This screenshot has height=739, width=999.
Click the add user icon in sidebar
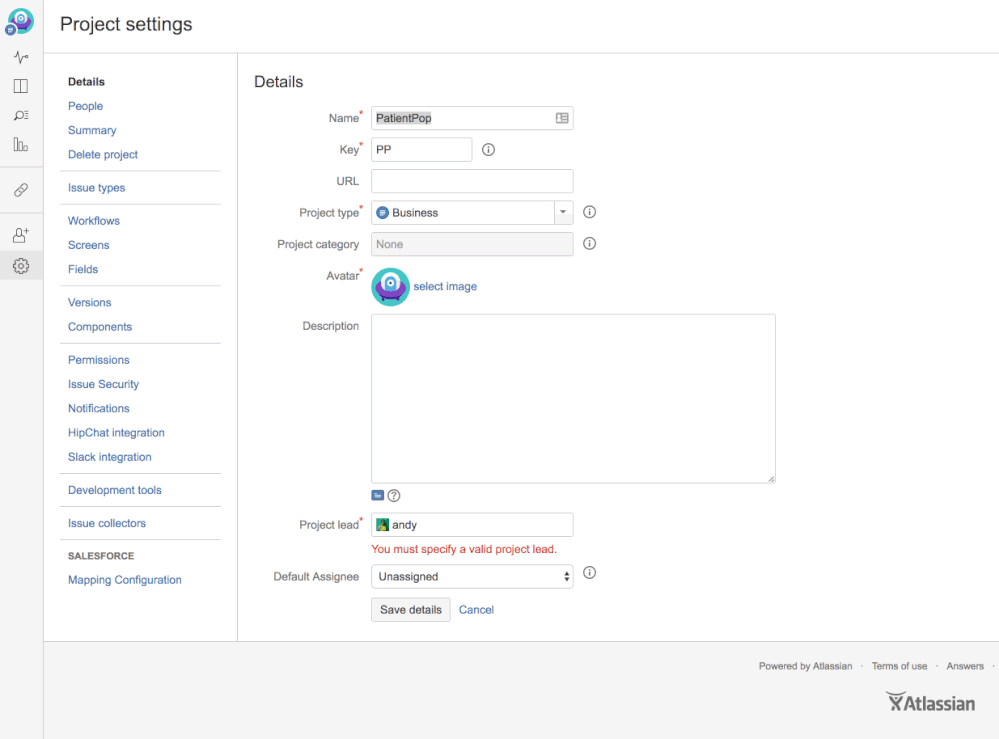pyautogui.click(x=21, y=235)
